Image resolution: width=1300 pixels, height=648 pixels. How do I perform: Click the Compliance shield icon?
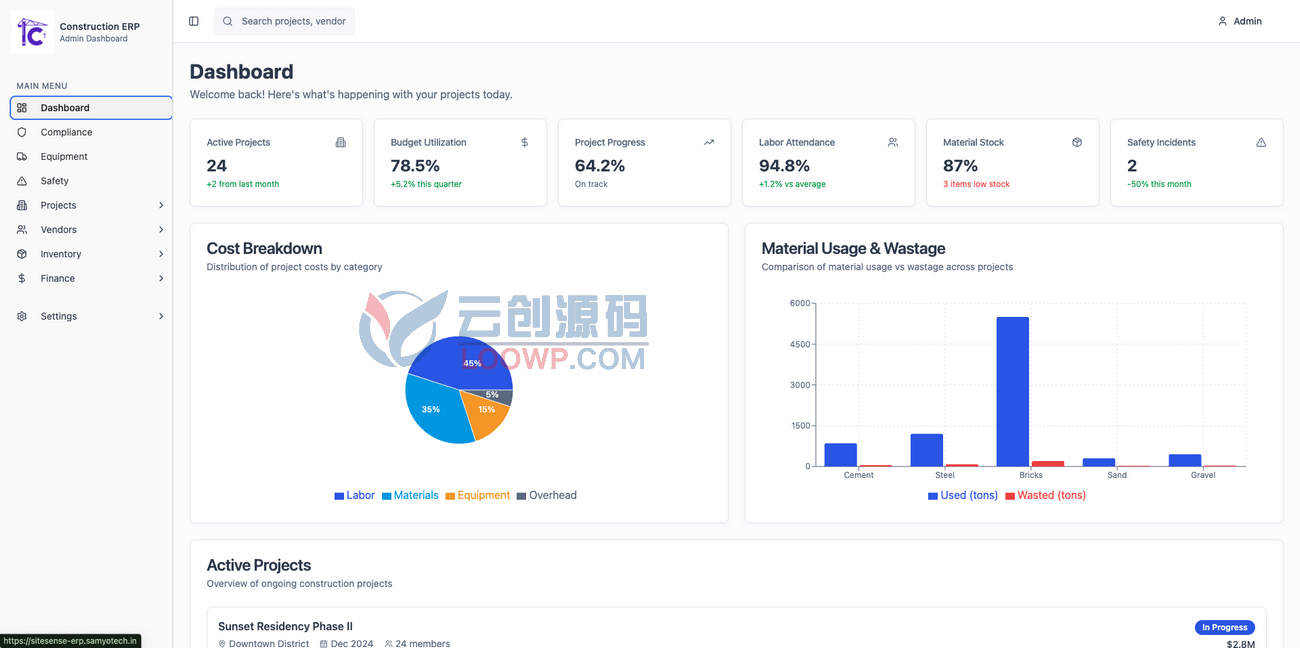(x=22, y=132)
